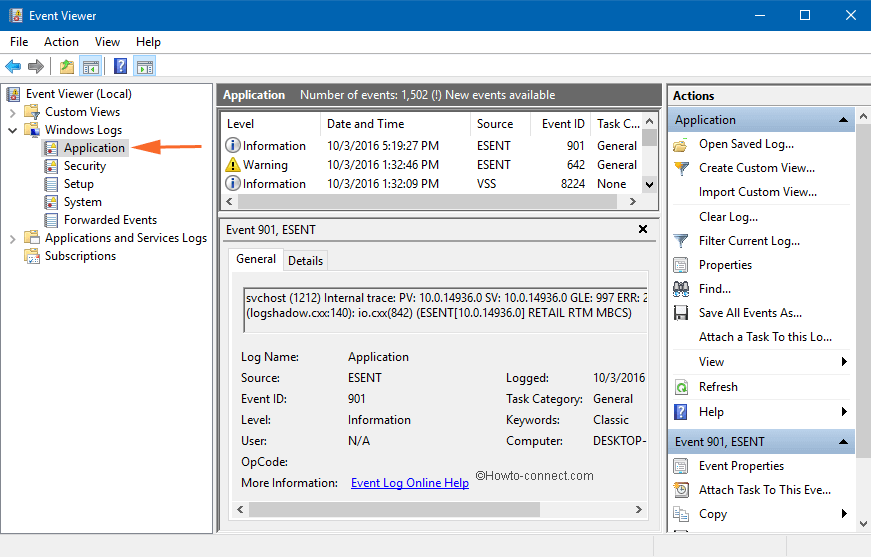Viewport: 871px width, 557px height.
Task: Select the General tab
Action: tap(256, 259)
